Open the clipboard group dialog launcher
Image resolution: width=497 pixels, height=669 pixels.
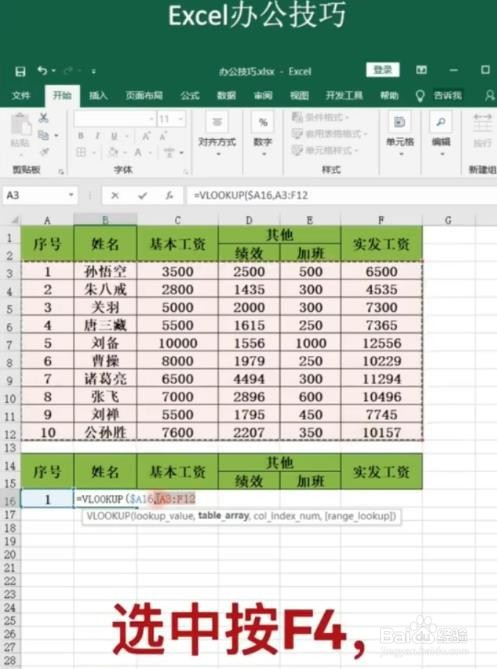61,172
